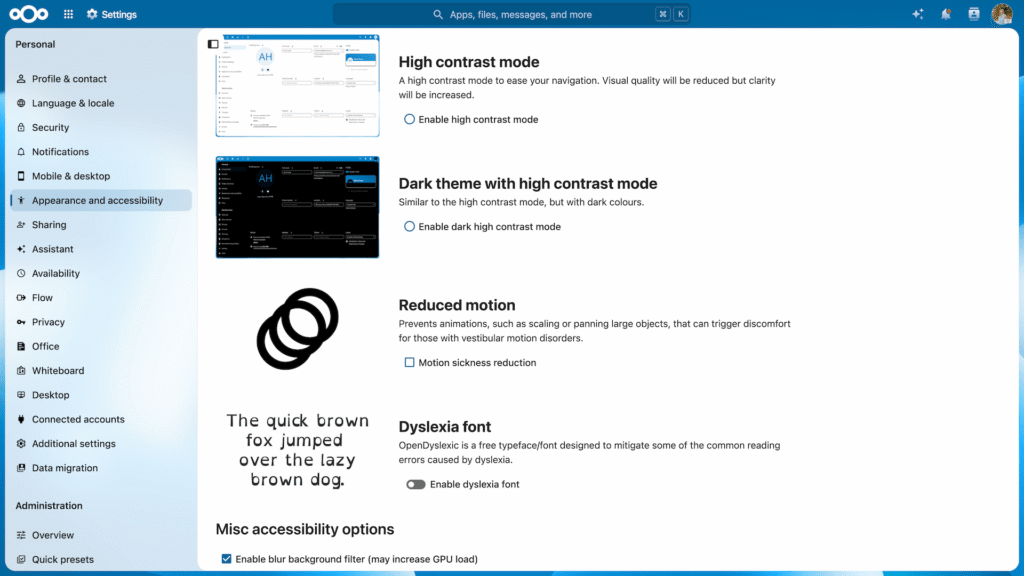This screenshot has height=576, width=1024.
Task: Click the dark high contrast preview thumbnail
Action: tap(297, 207)
